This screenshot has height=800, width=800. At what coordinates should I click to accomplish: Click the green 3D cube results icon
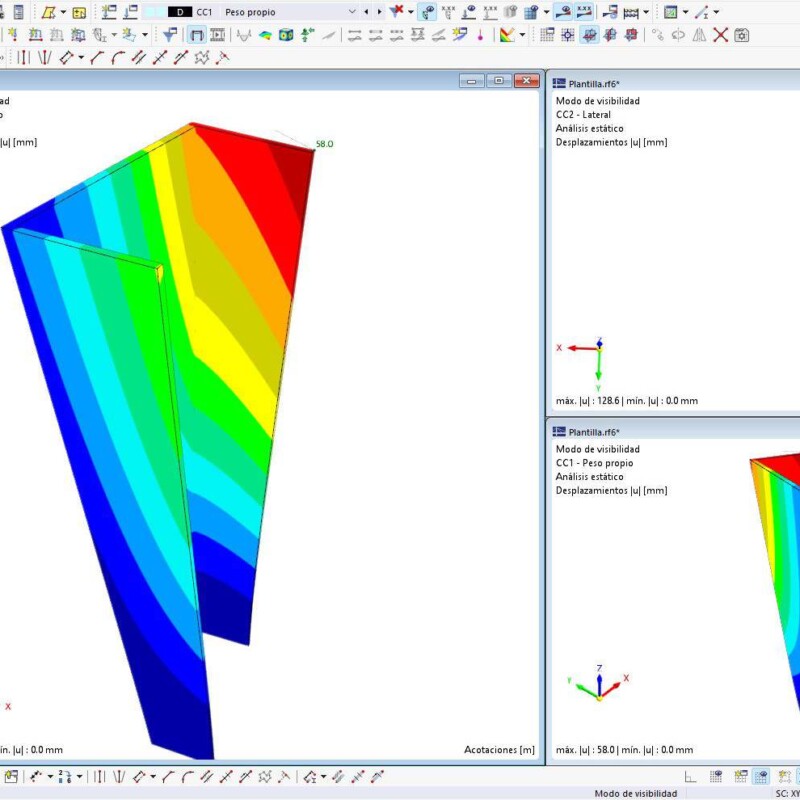point(286,35)
